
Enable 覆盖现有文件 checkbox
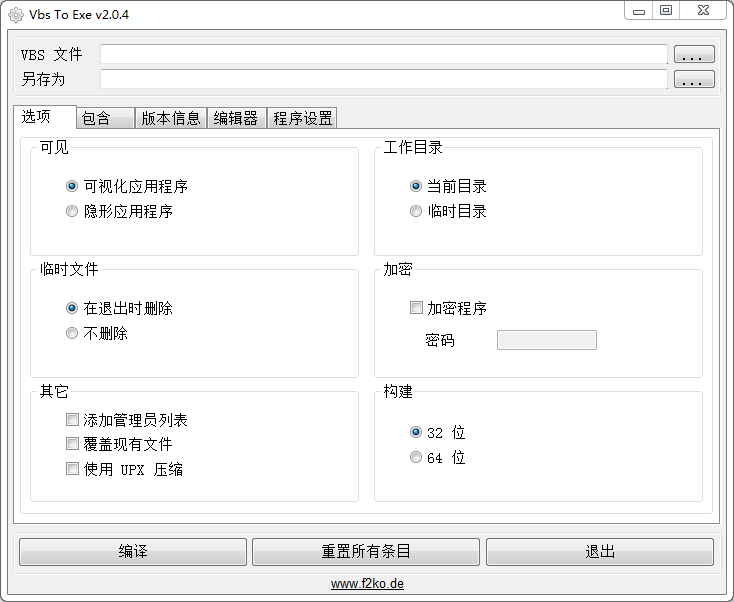tap(72, 444)
